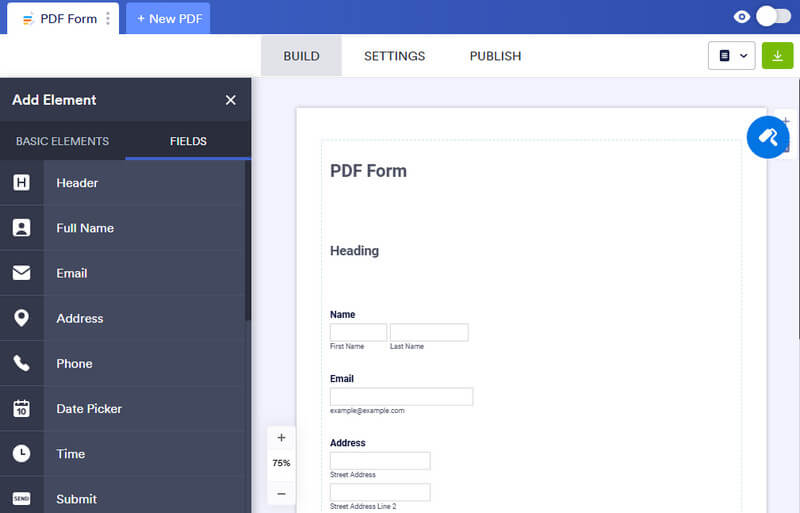Switch to the Fields tab
This screenshot has width=800, height=513.
[x=188, y=141]
